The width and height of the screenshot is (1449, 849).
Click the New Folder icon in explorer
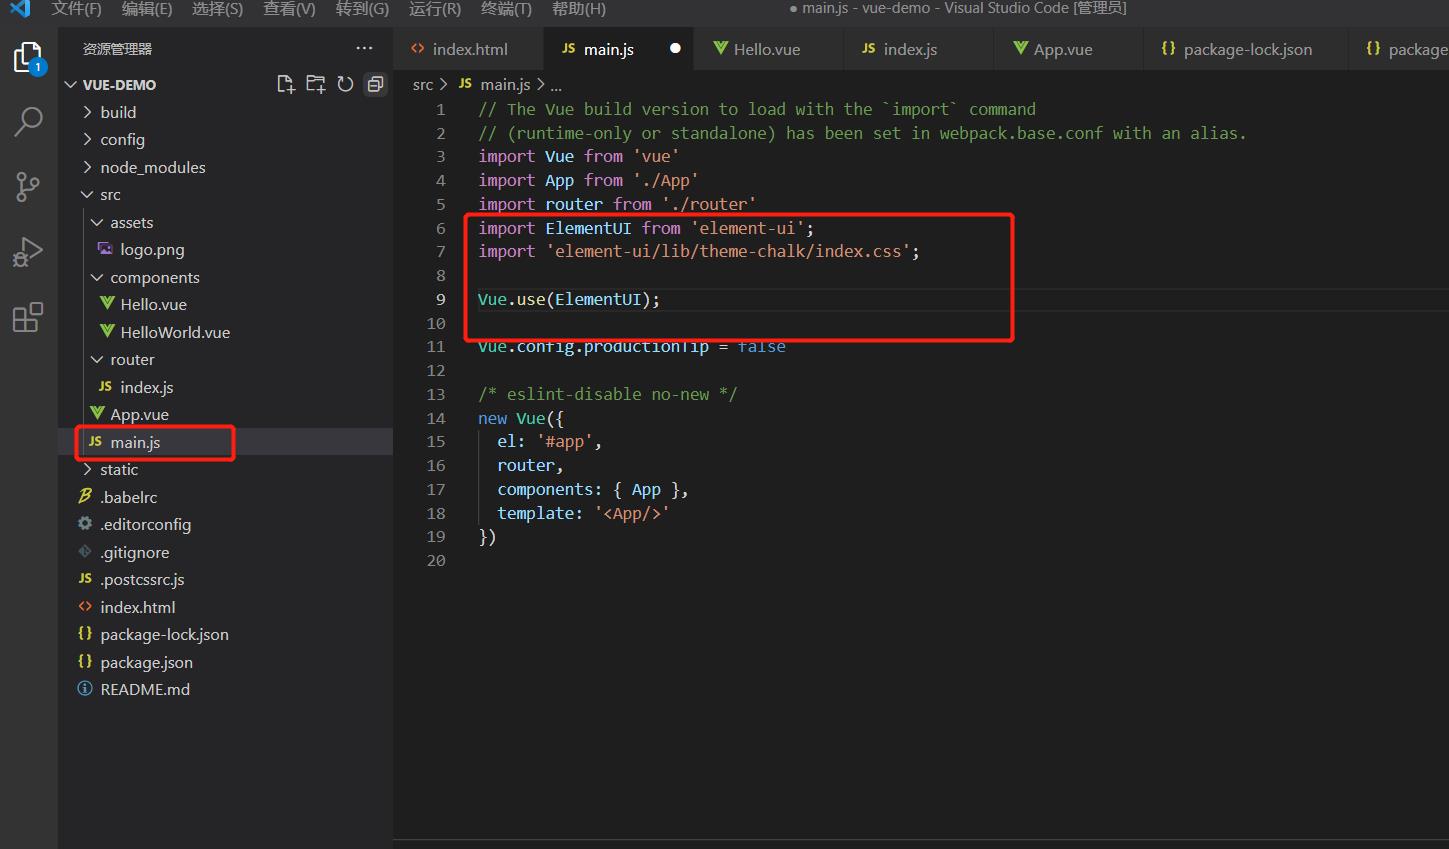click(x=316, y=84)
